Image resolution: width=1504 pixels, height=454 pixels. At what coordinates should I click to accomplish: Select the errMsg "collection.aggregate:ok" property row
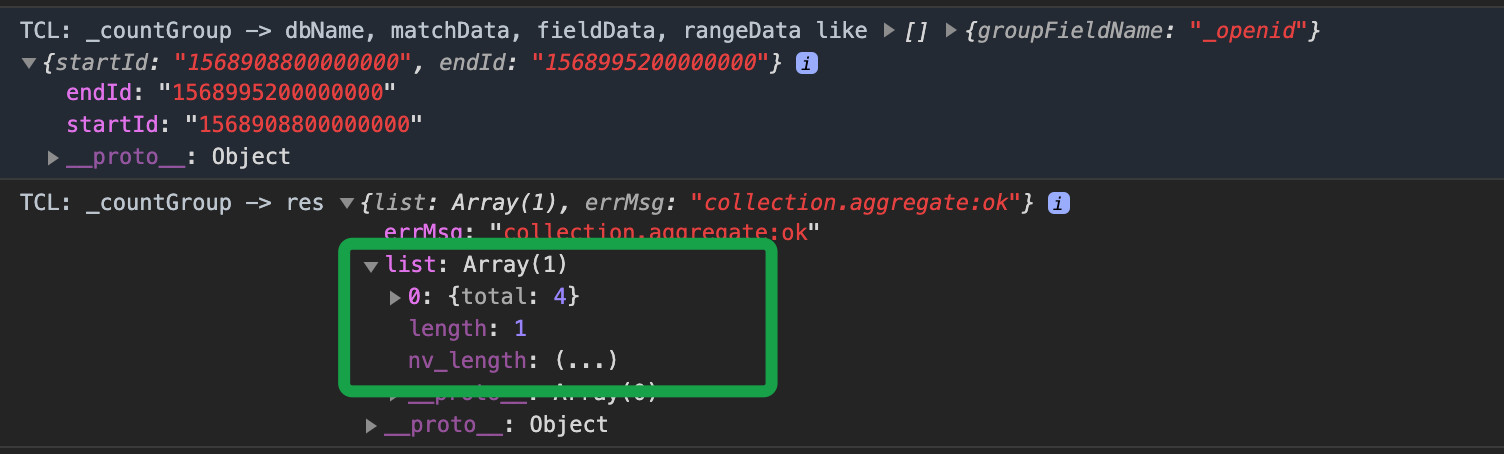point(602,234)
